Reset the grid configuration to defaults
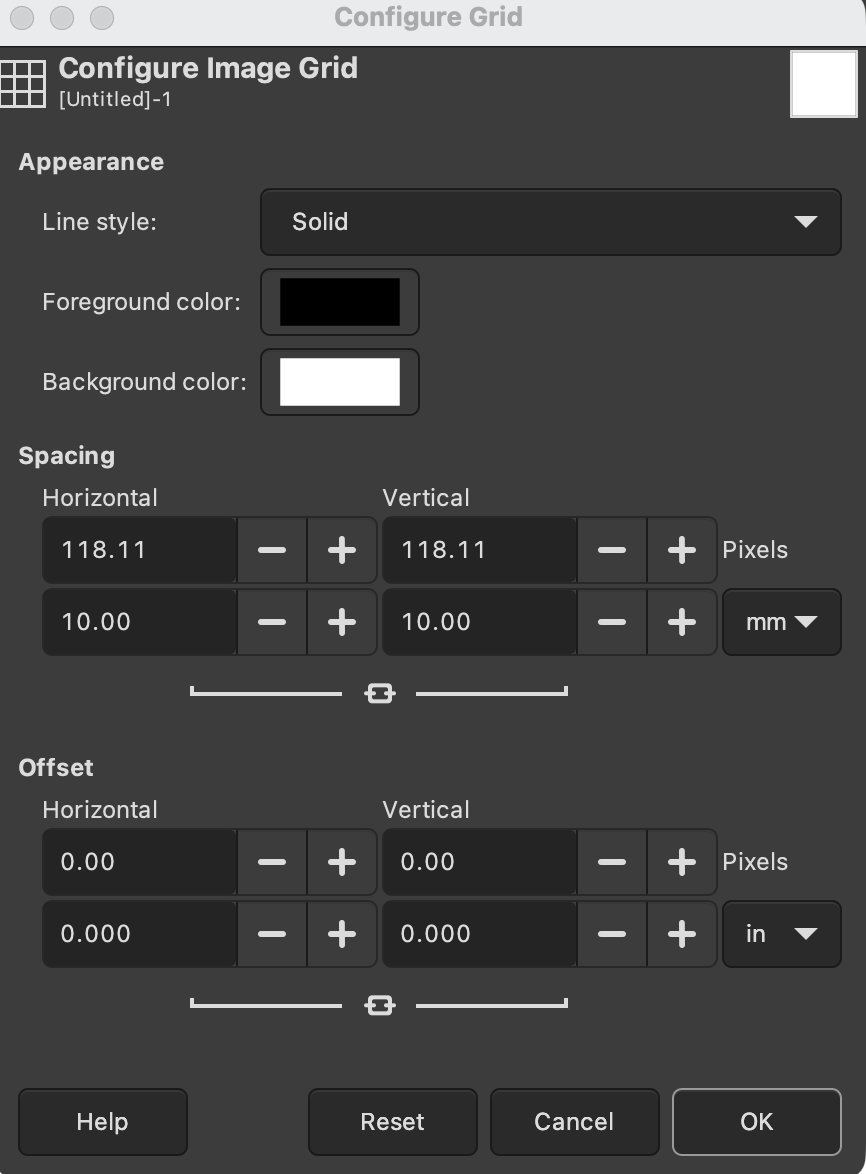 tap(392, 1121)
